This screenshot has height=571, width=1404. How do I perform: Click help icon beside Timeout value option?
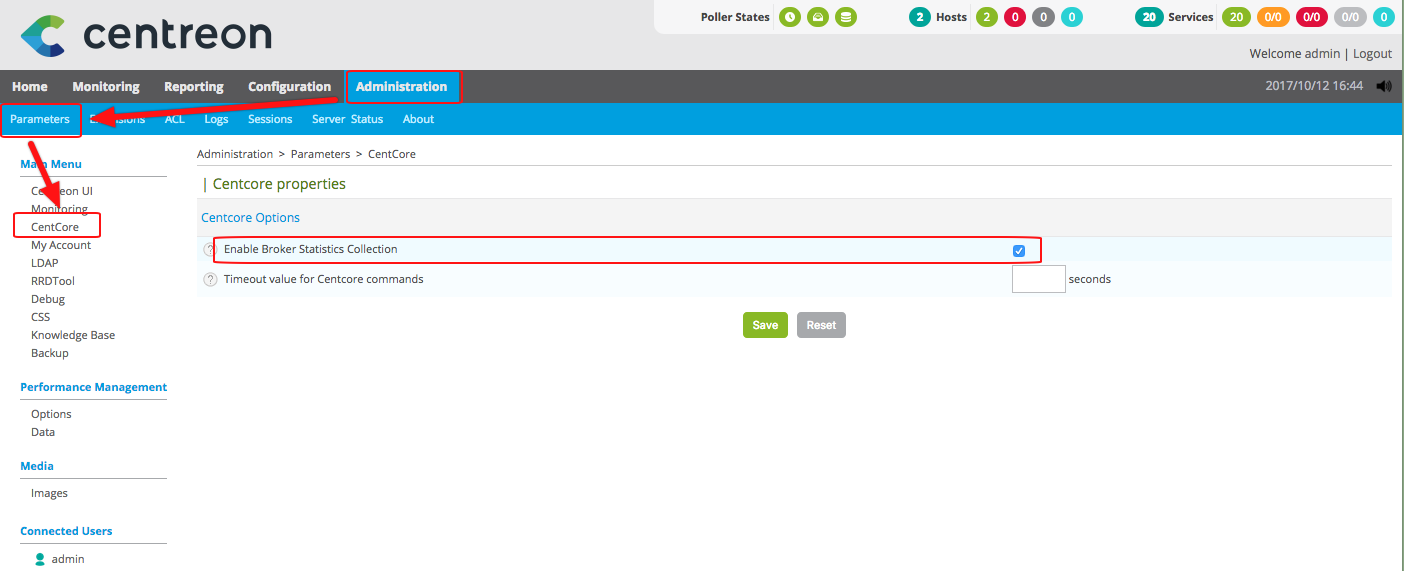coord(210,279)
